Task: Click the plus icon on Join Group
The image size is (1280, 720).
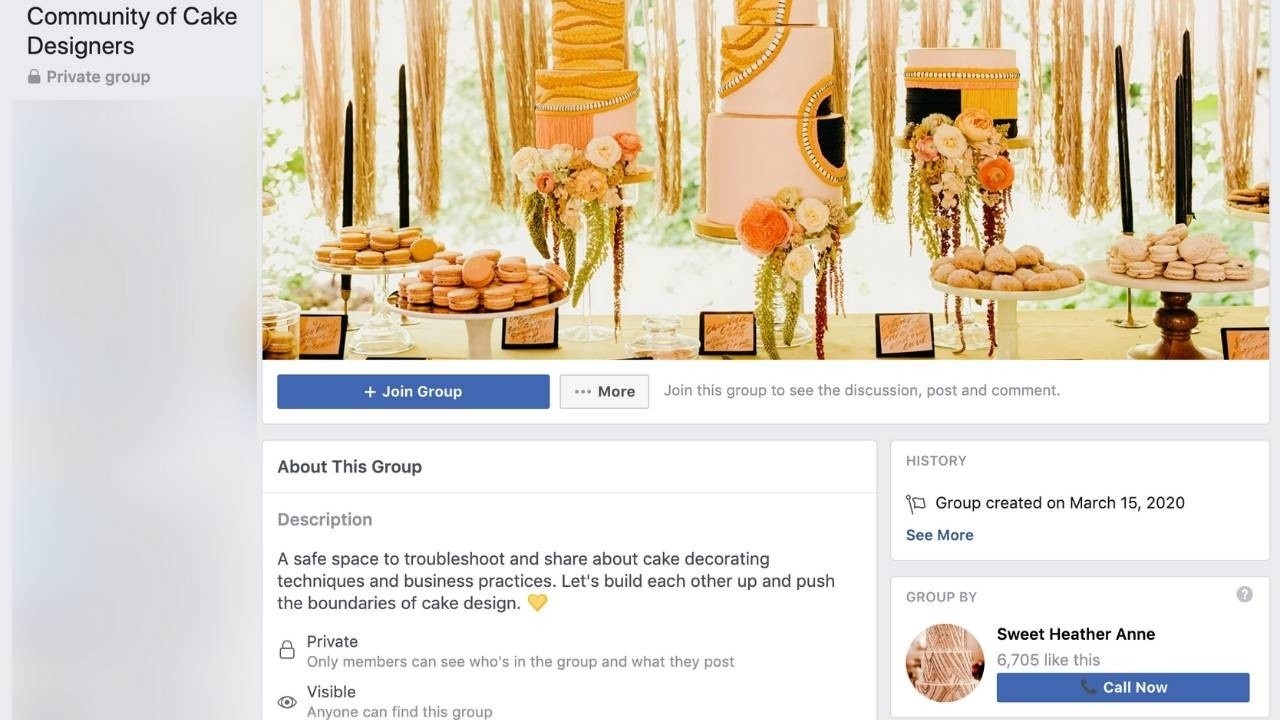Action: click(x=370, y=392)
